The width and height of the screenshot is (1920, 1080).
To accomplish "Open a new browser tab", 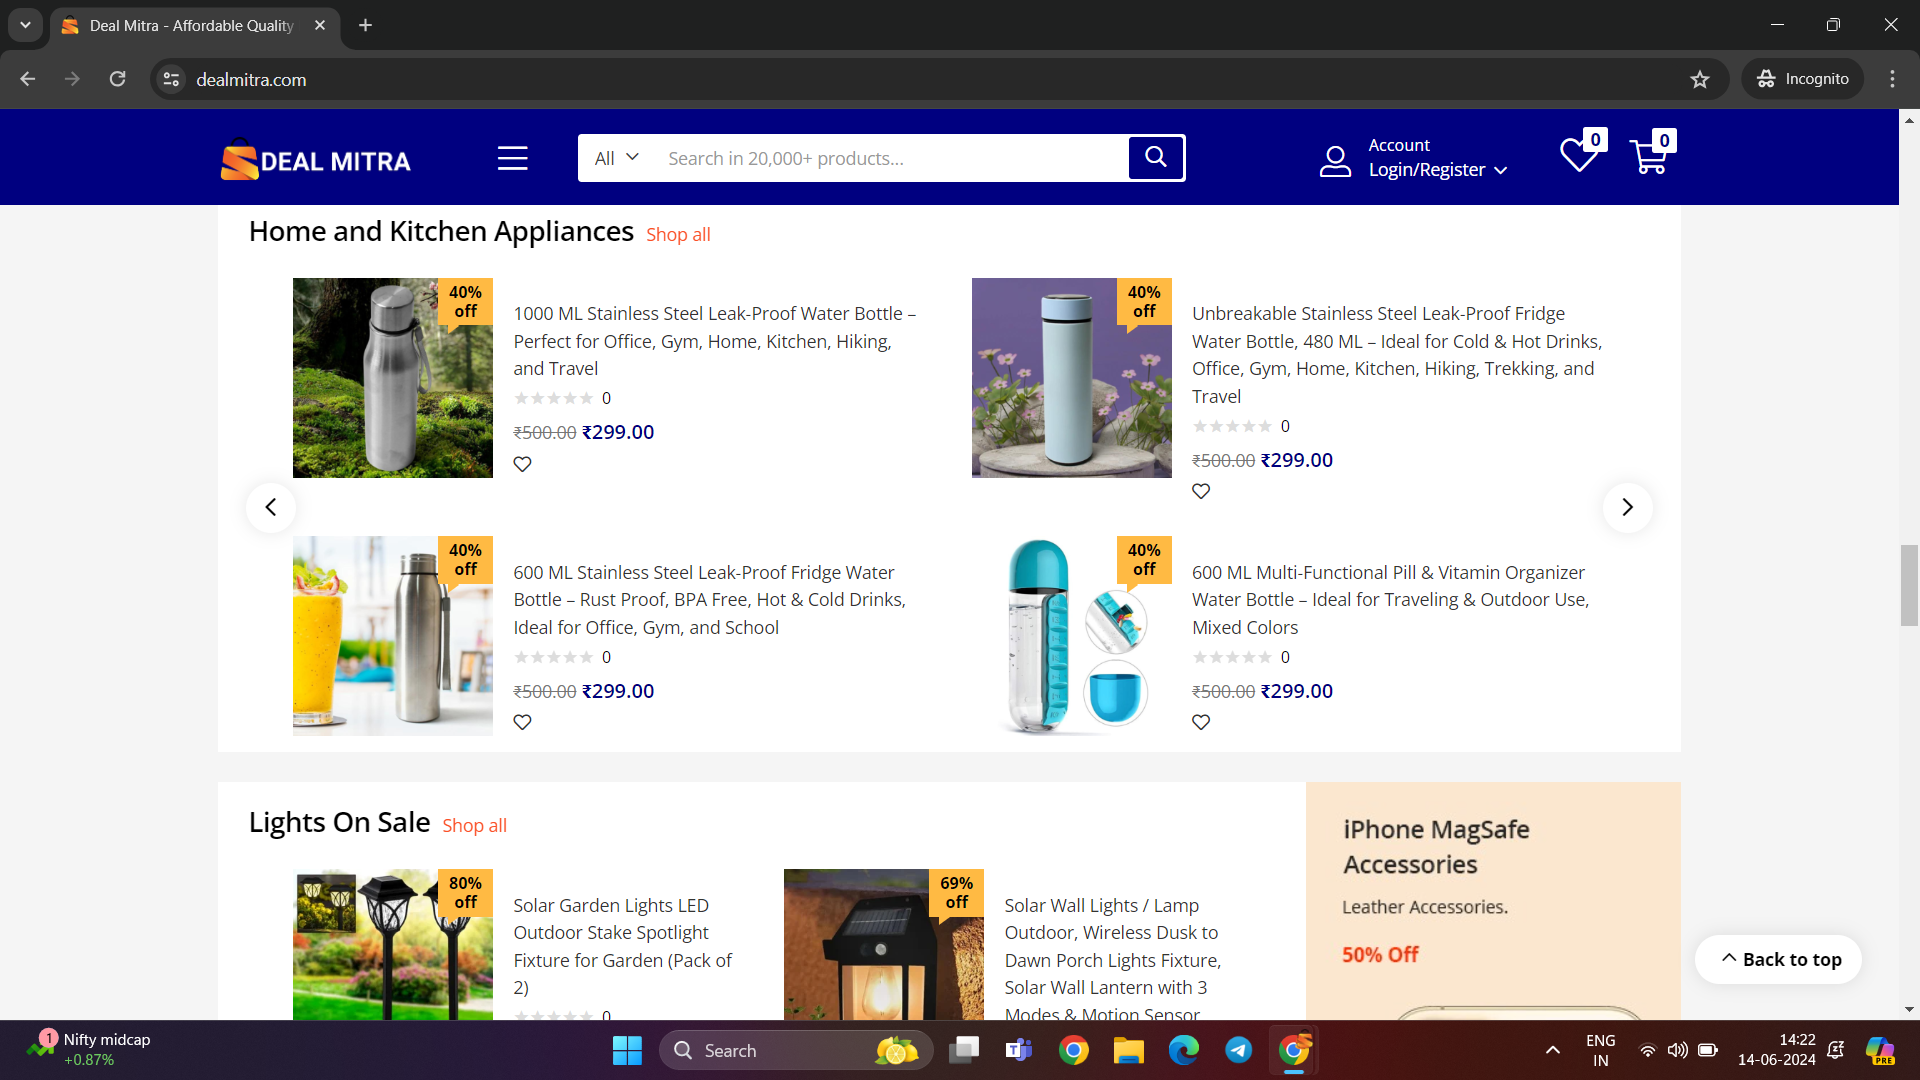I will click(366, 25).
